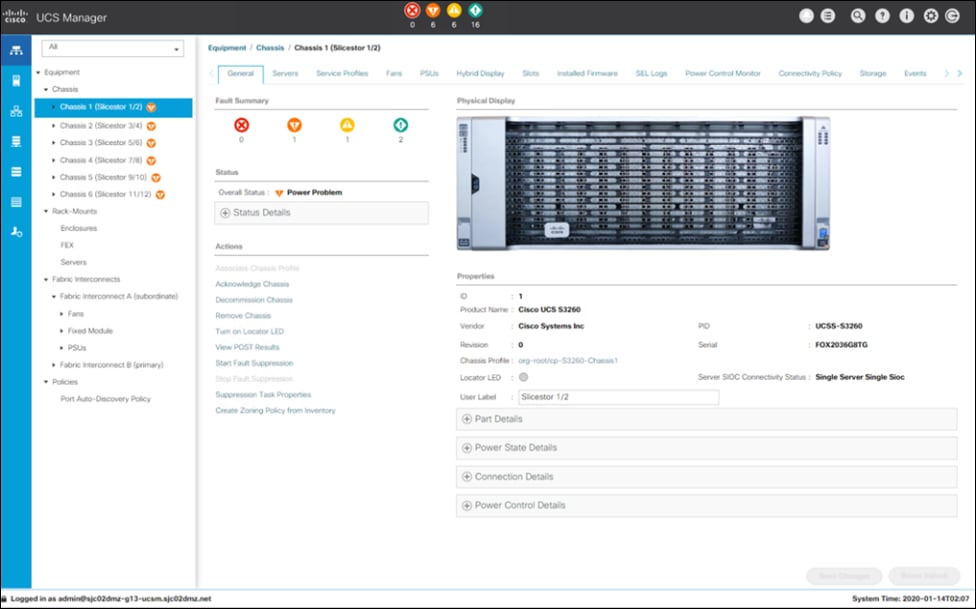
Task: Open the Storage icon in the navigation bar
Action: pyautogui.click(x=16, y=202)
